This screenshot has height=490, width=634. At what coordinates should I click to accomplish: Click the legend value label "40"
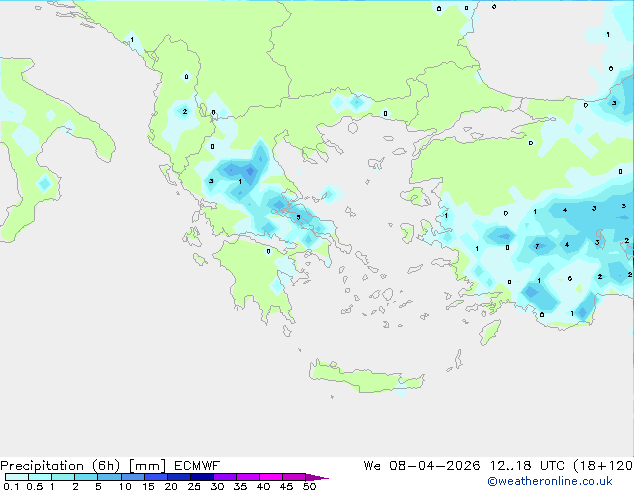click(263, 486)
